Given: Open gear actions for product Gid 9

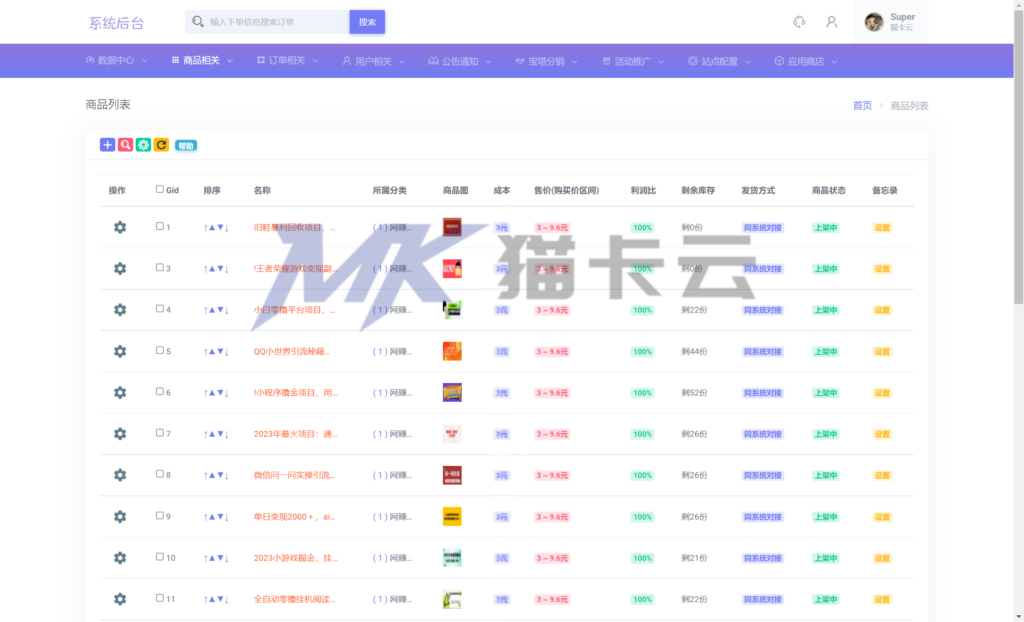Looking at the screenshot, I should pos(120,517).
